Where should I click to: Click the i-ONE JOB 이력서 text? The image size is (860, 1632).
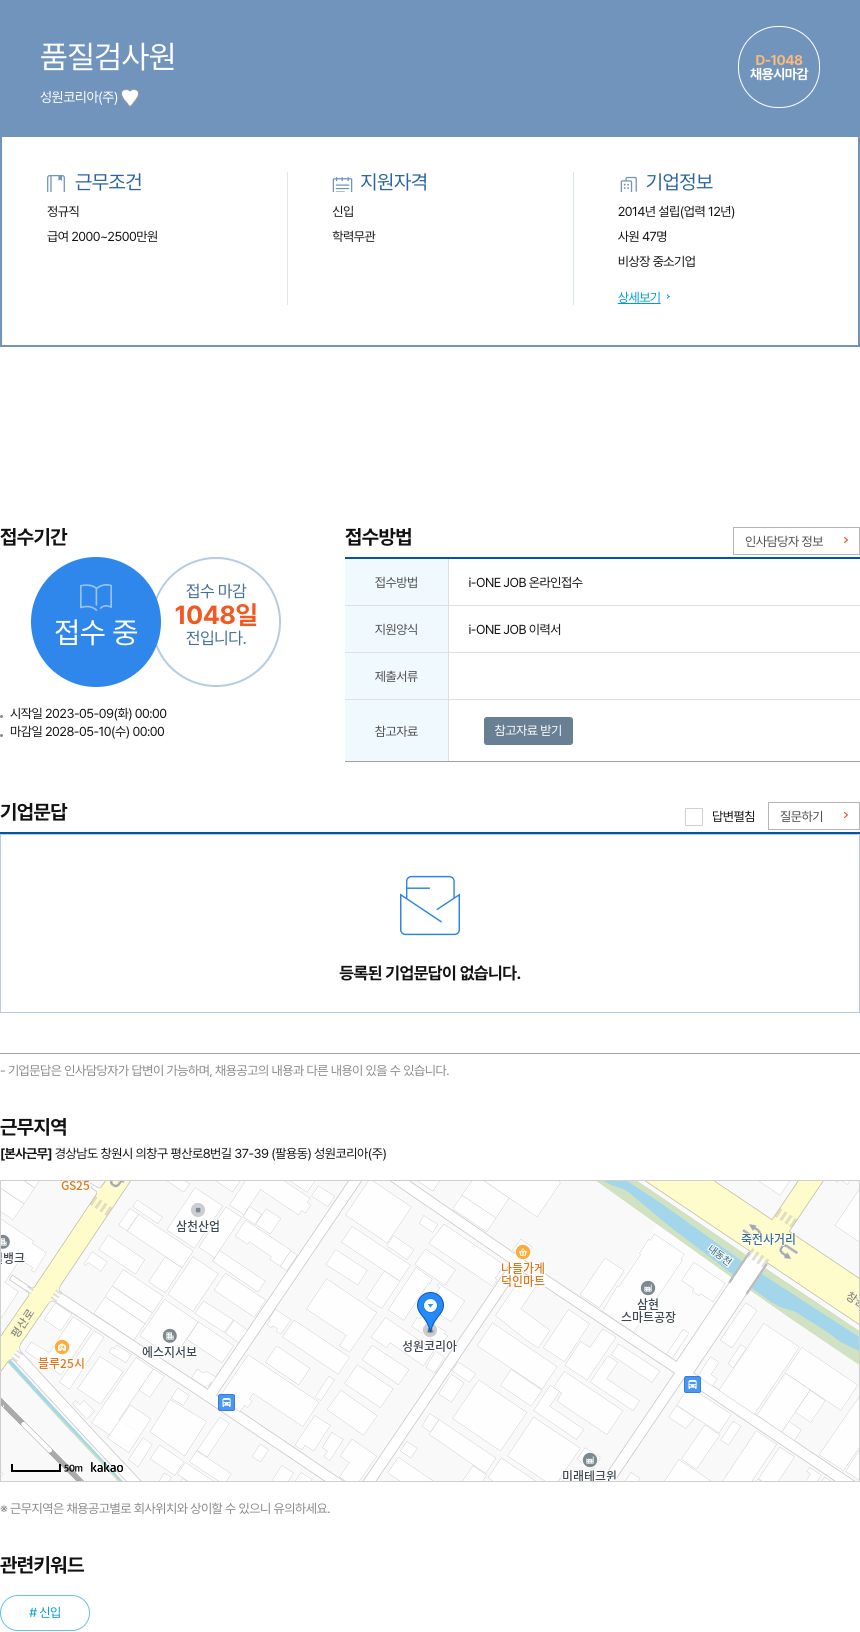coord(515,630)
